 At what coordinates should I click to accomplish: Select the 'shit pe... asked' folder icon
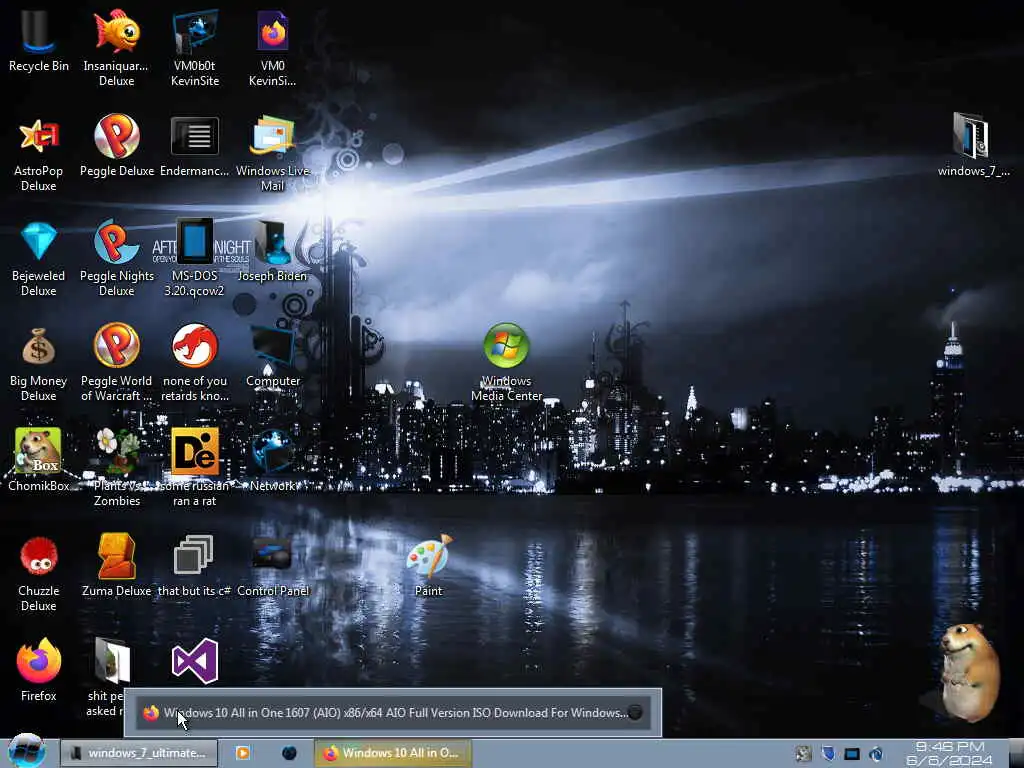pos(112,660)
